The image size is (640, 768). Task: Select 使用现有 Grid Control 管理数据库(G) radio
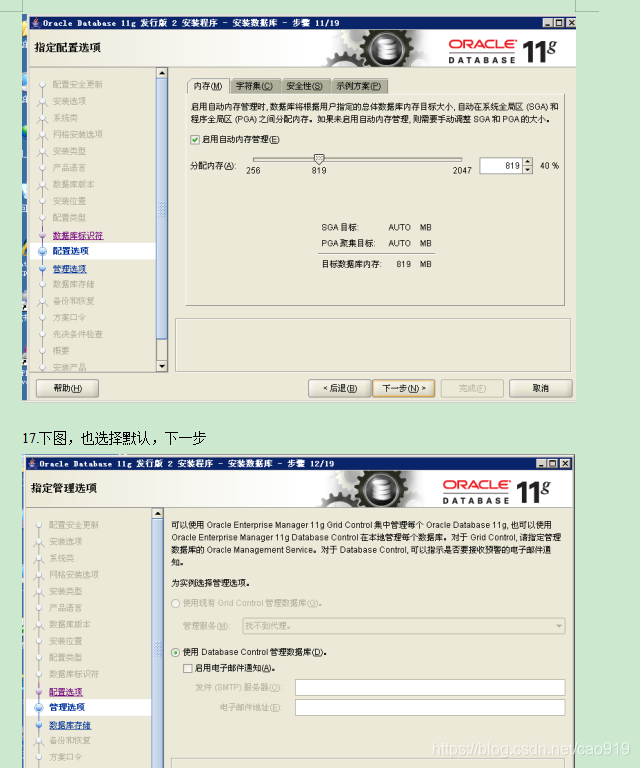click(x=175, y=603)
